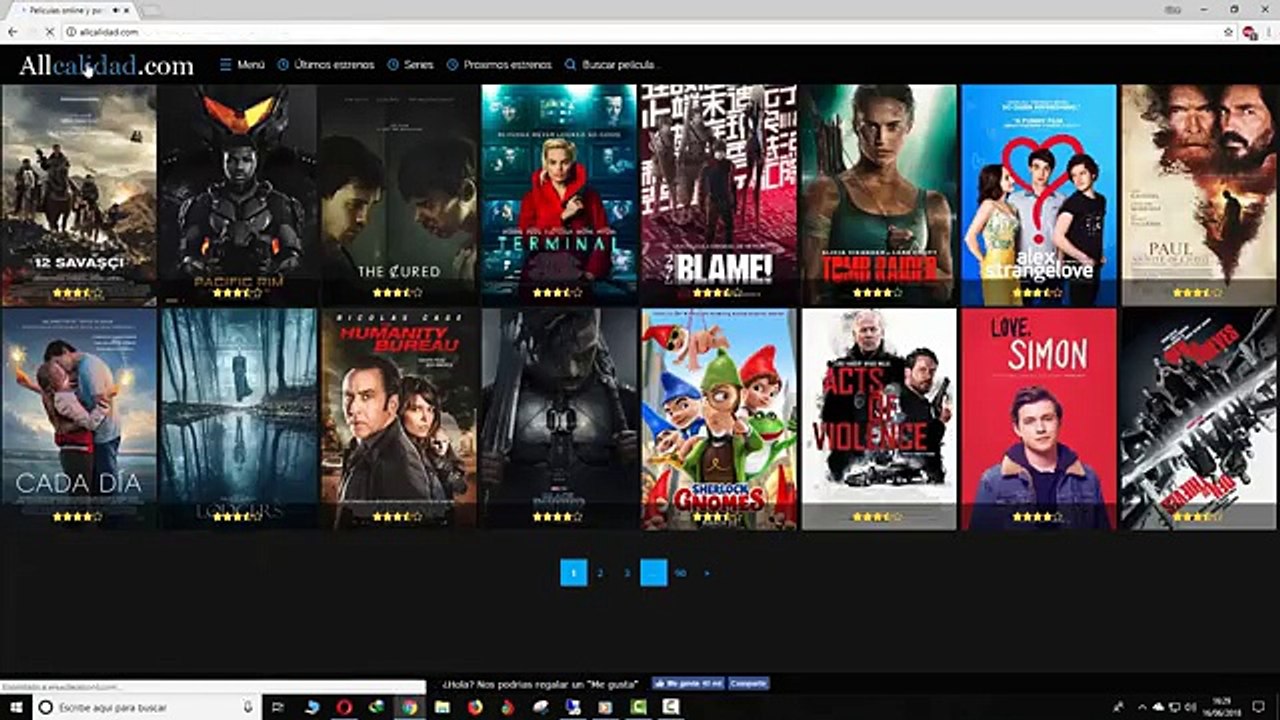
Task: Select current page 1 in pagination
Action: (573, 573)
